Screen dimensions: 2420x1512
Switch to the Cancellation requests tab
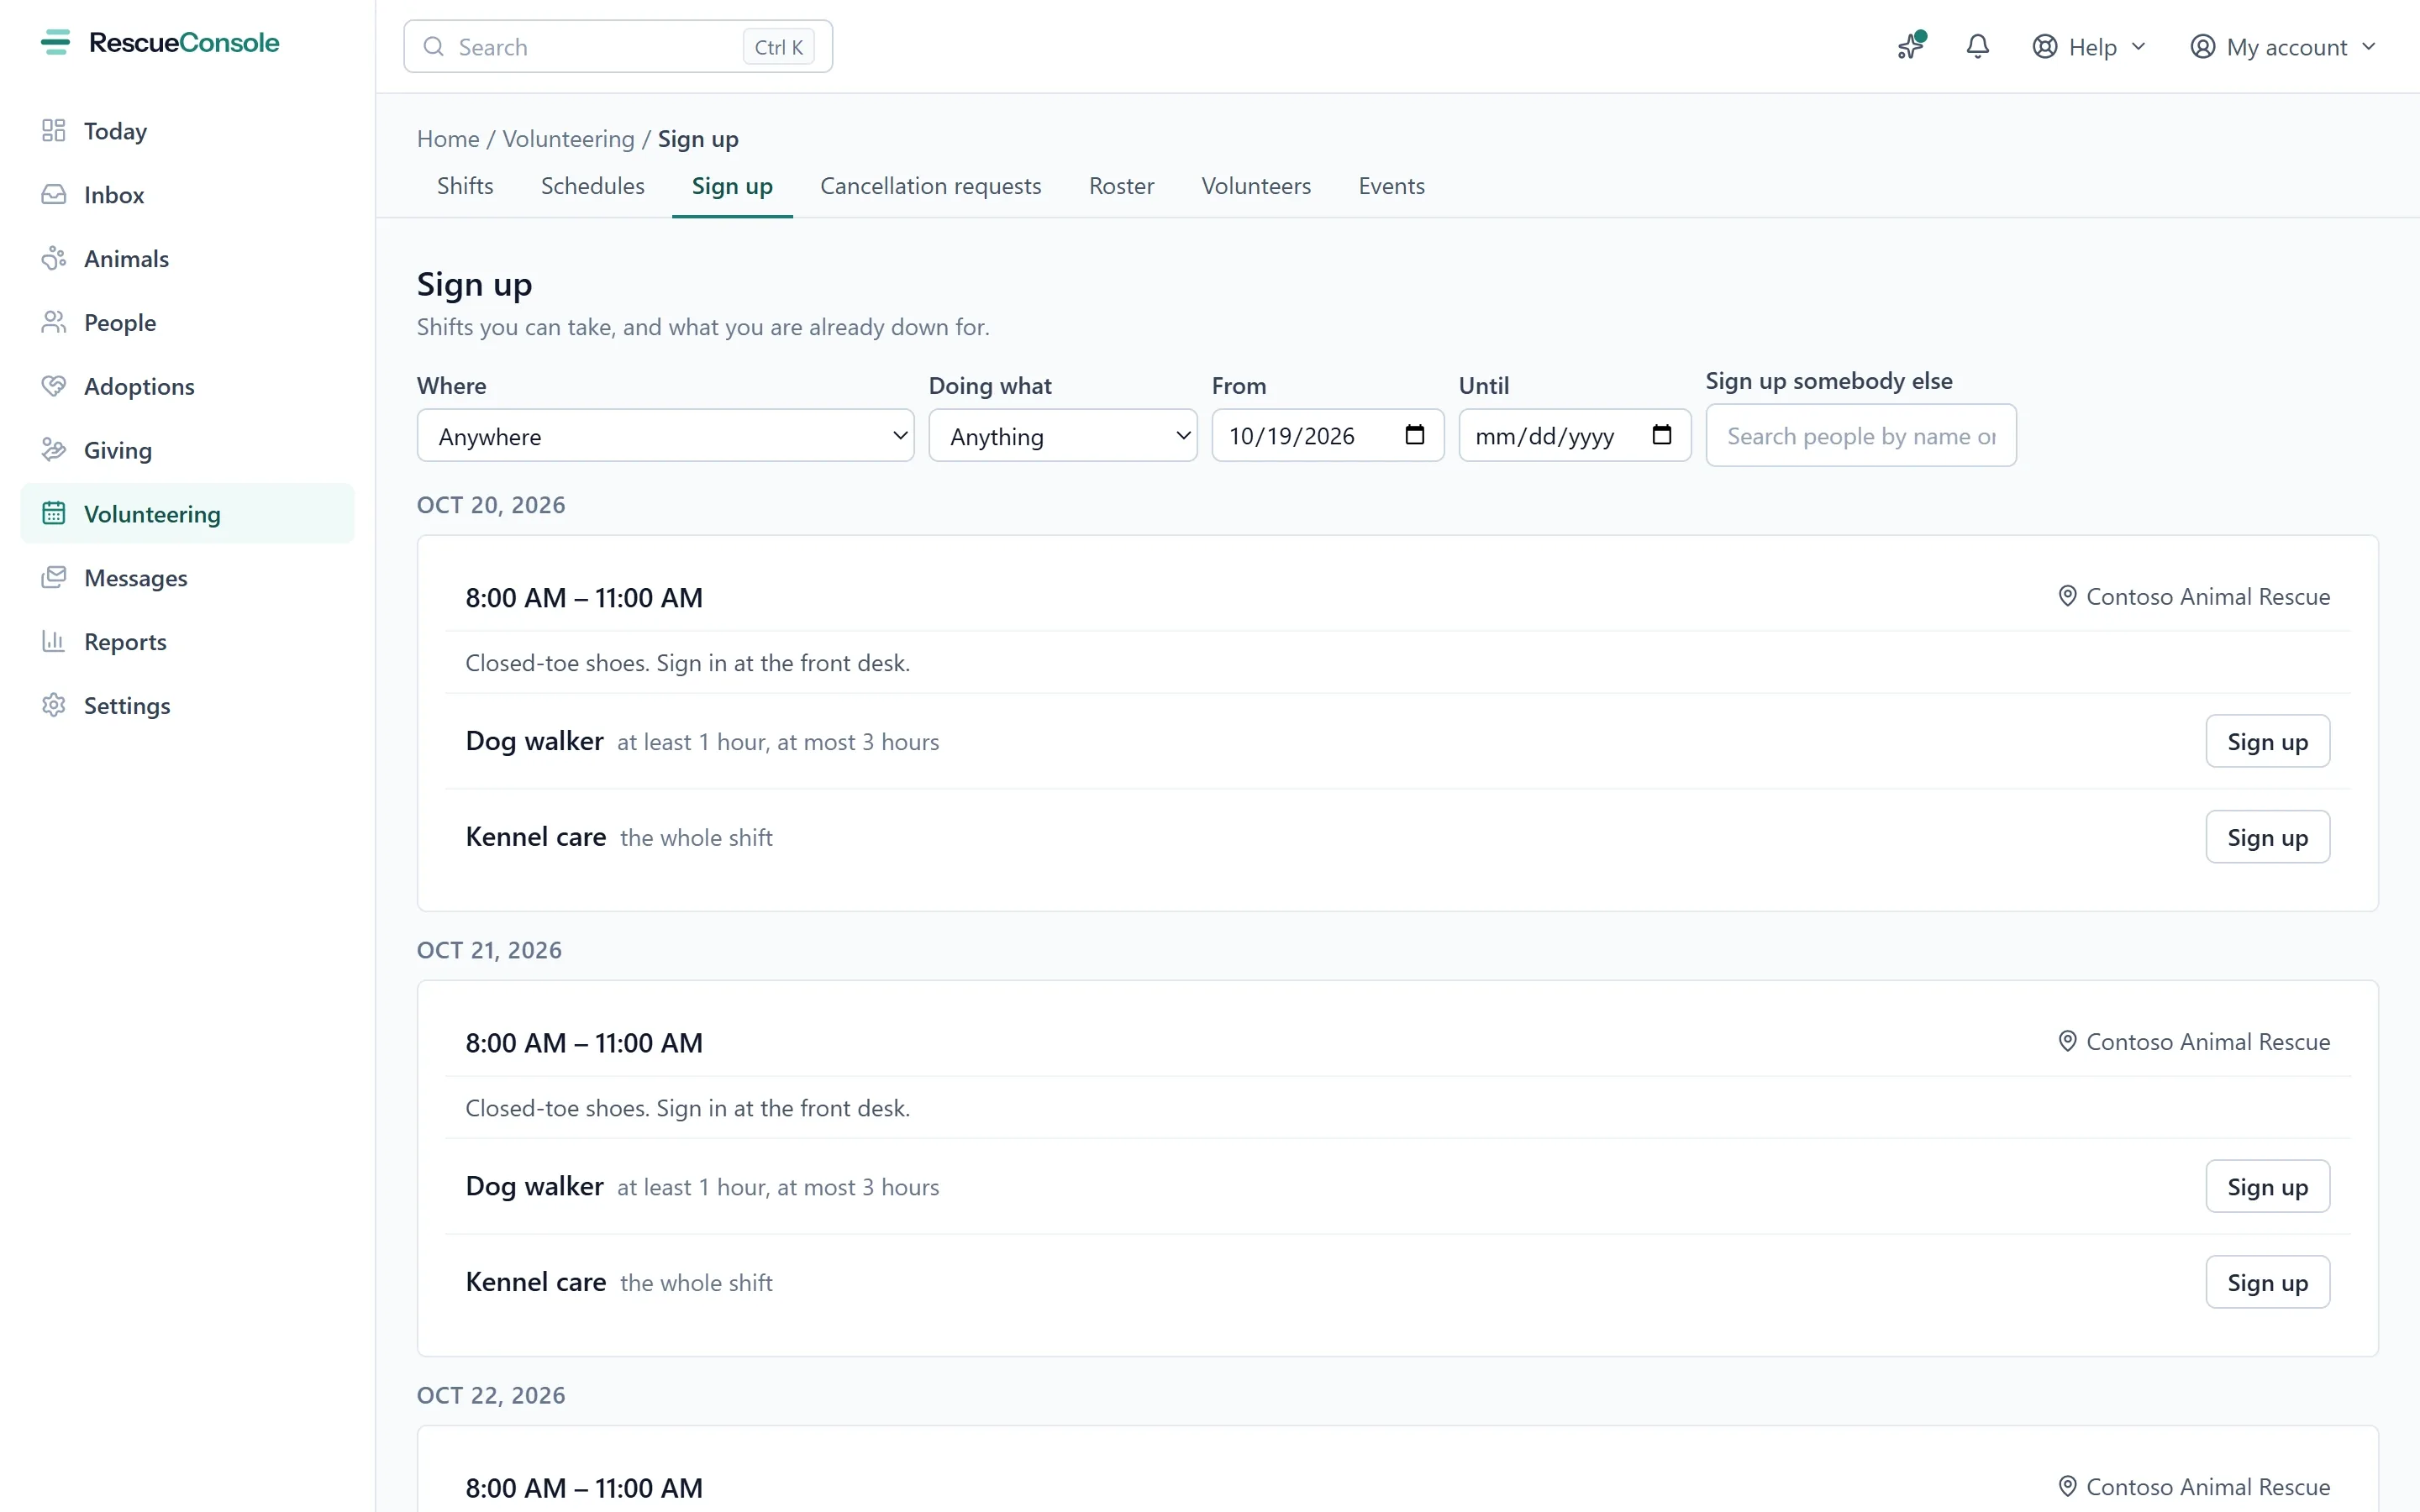coord(930,186)
